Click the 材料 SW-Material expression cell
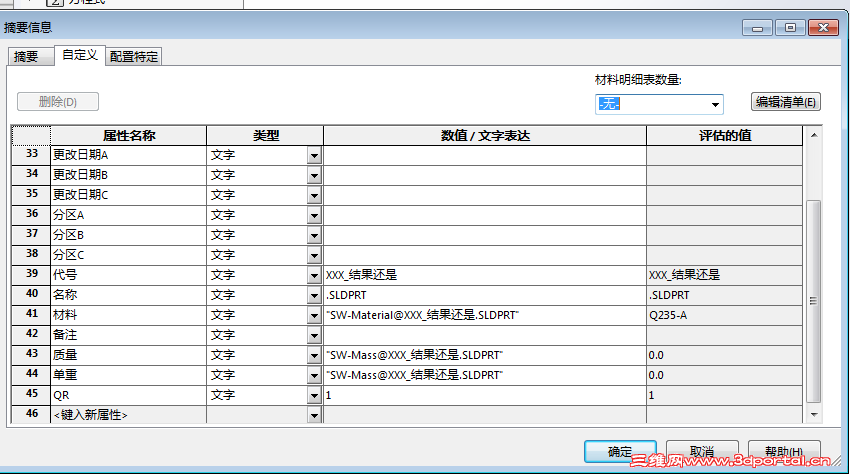The height and width of the screenshot is (474, 850). point(485,315)
